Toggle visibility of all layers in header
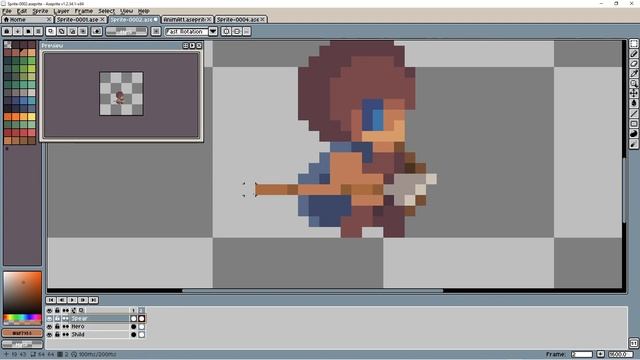 49,311
